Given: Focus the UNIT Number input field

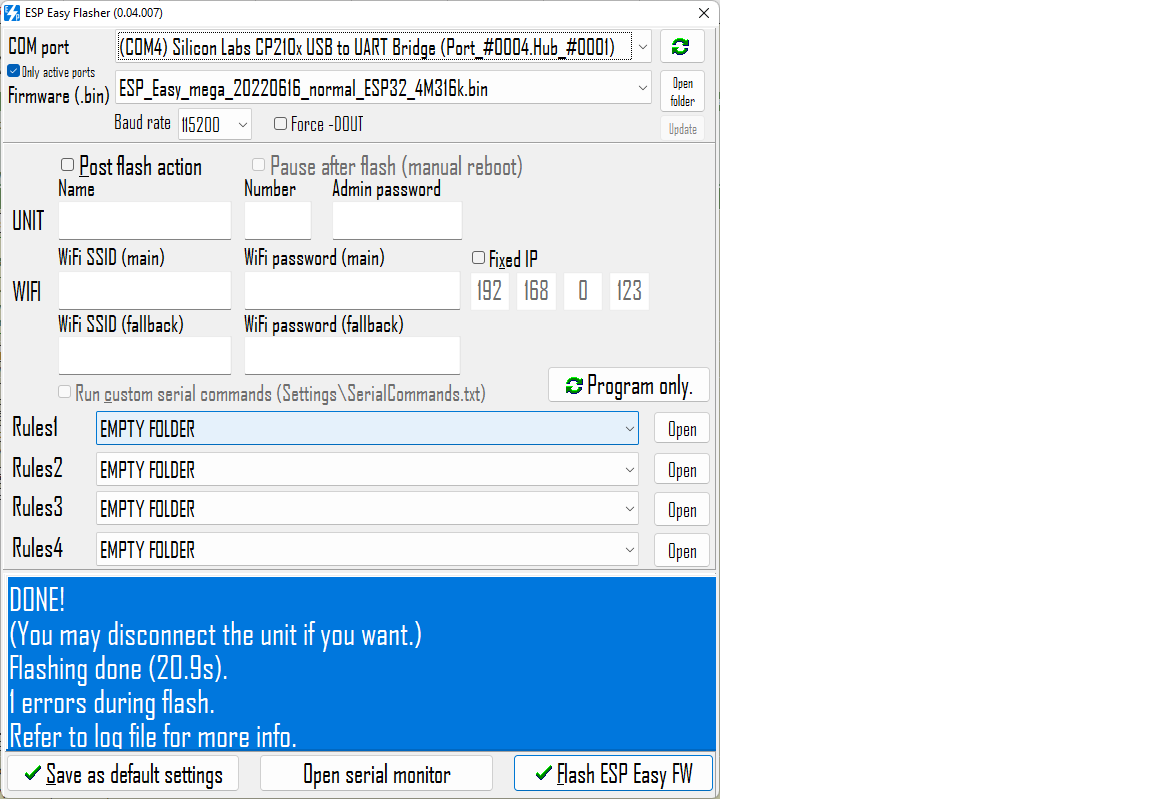Looking at the screenshot, I should click(278, 221).
